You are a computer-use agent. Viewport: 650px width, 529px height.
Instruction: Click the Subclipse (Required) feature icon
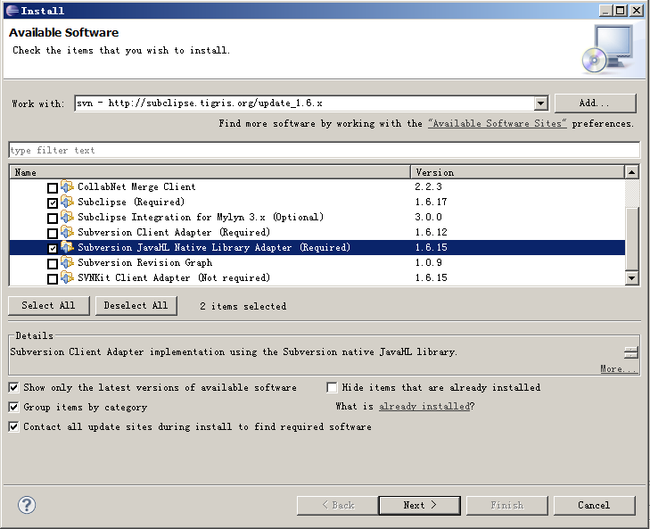point(67,201)
